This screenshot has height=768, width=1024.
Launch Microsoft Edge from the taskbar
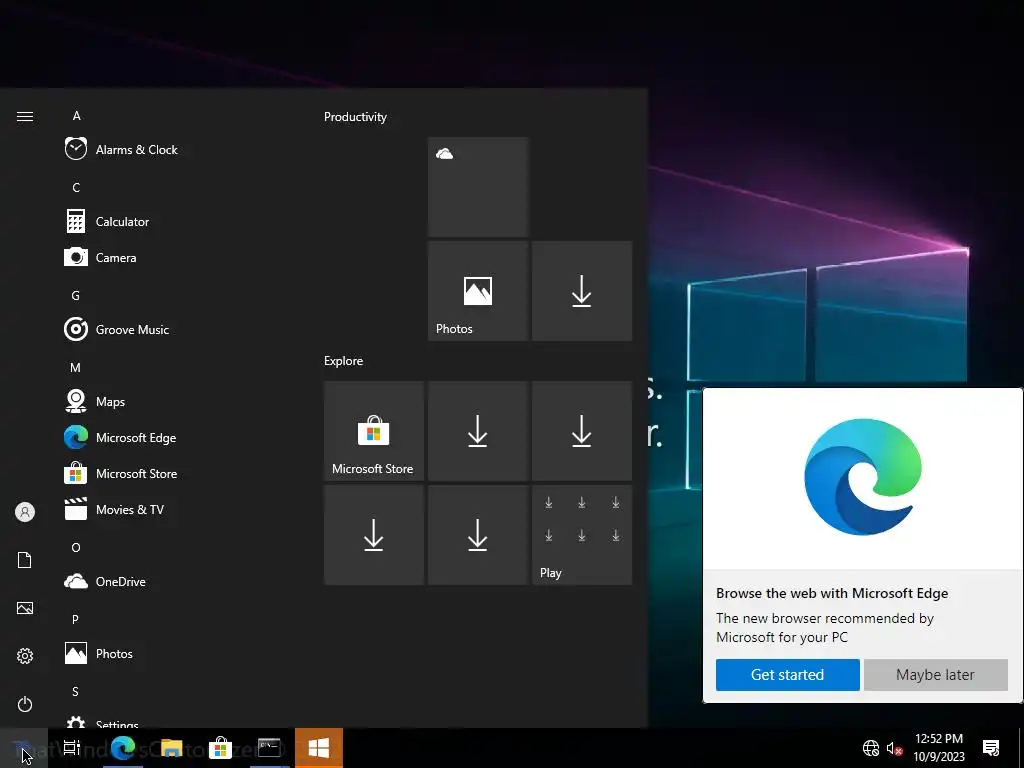tap(123, 748)
